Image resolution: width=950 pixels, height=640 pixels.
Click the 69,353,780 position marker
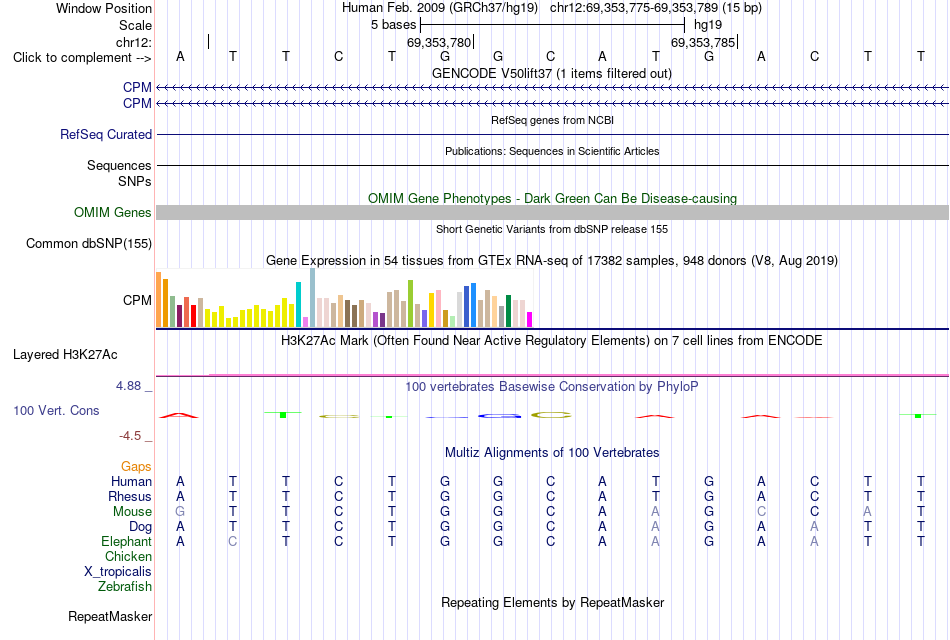pos(439,42)
